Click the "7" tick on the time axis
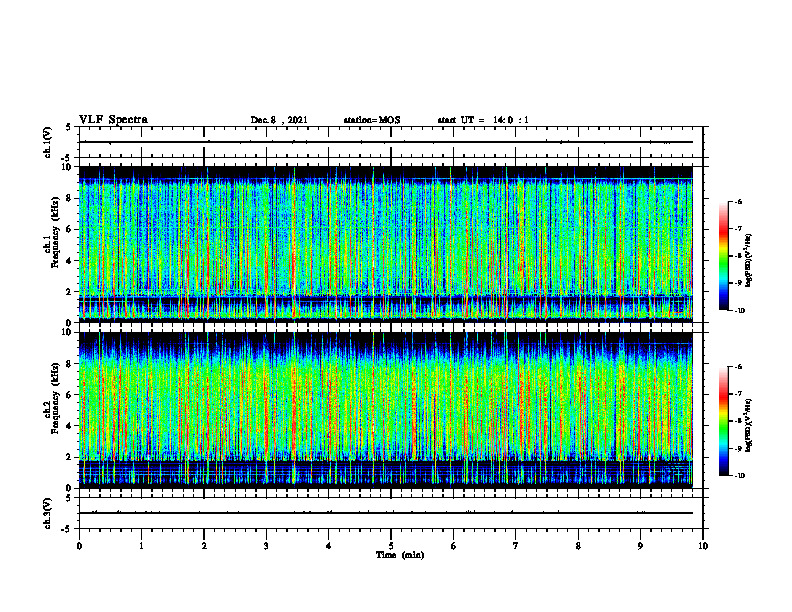The height and width of the screenshot is (612, 792). 516,546
